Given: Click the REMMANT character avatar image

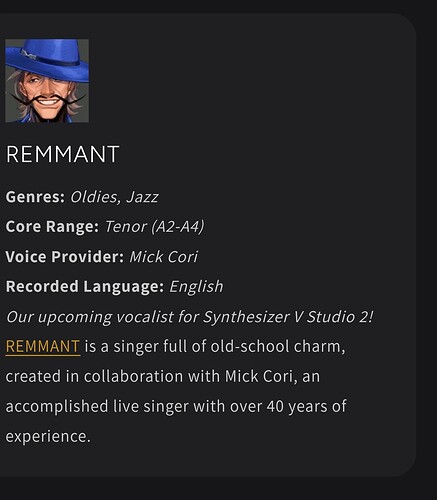Looking at the screenshot, I should pos(47,81).
